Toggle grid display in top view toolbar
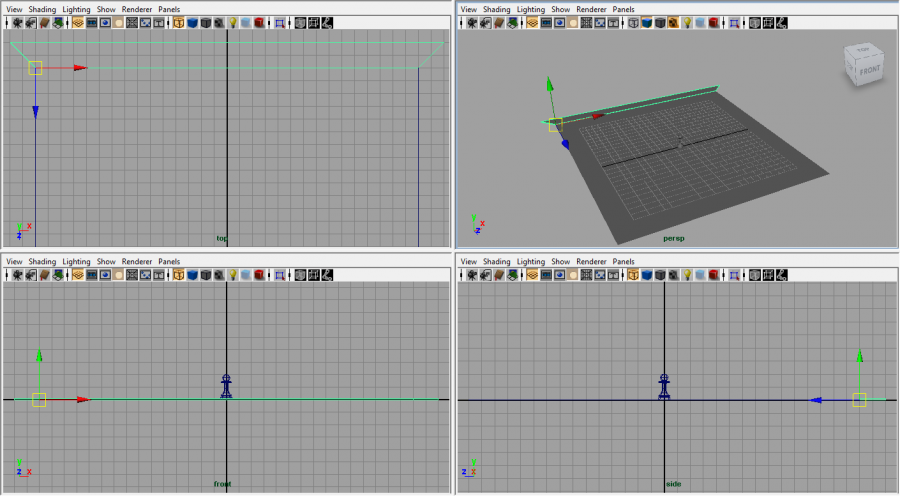 tap(78, 22)
